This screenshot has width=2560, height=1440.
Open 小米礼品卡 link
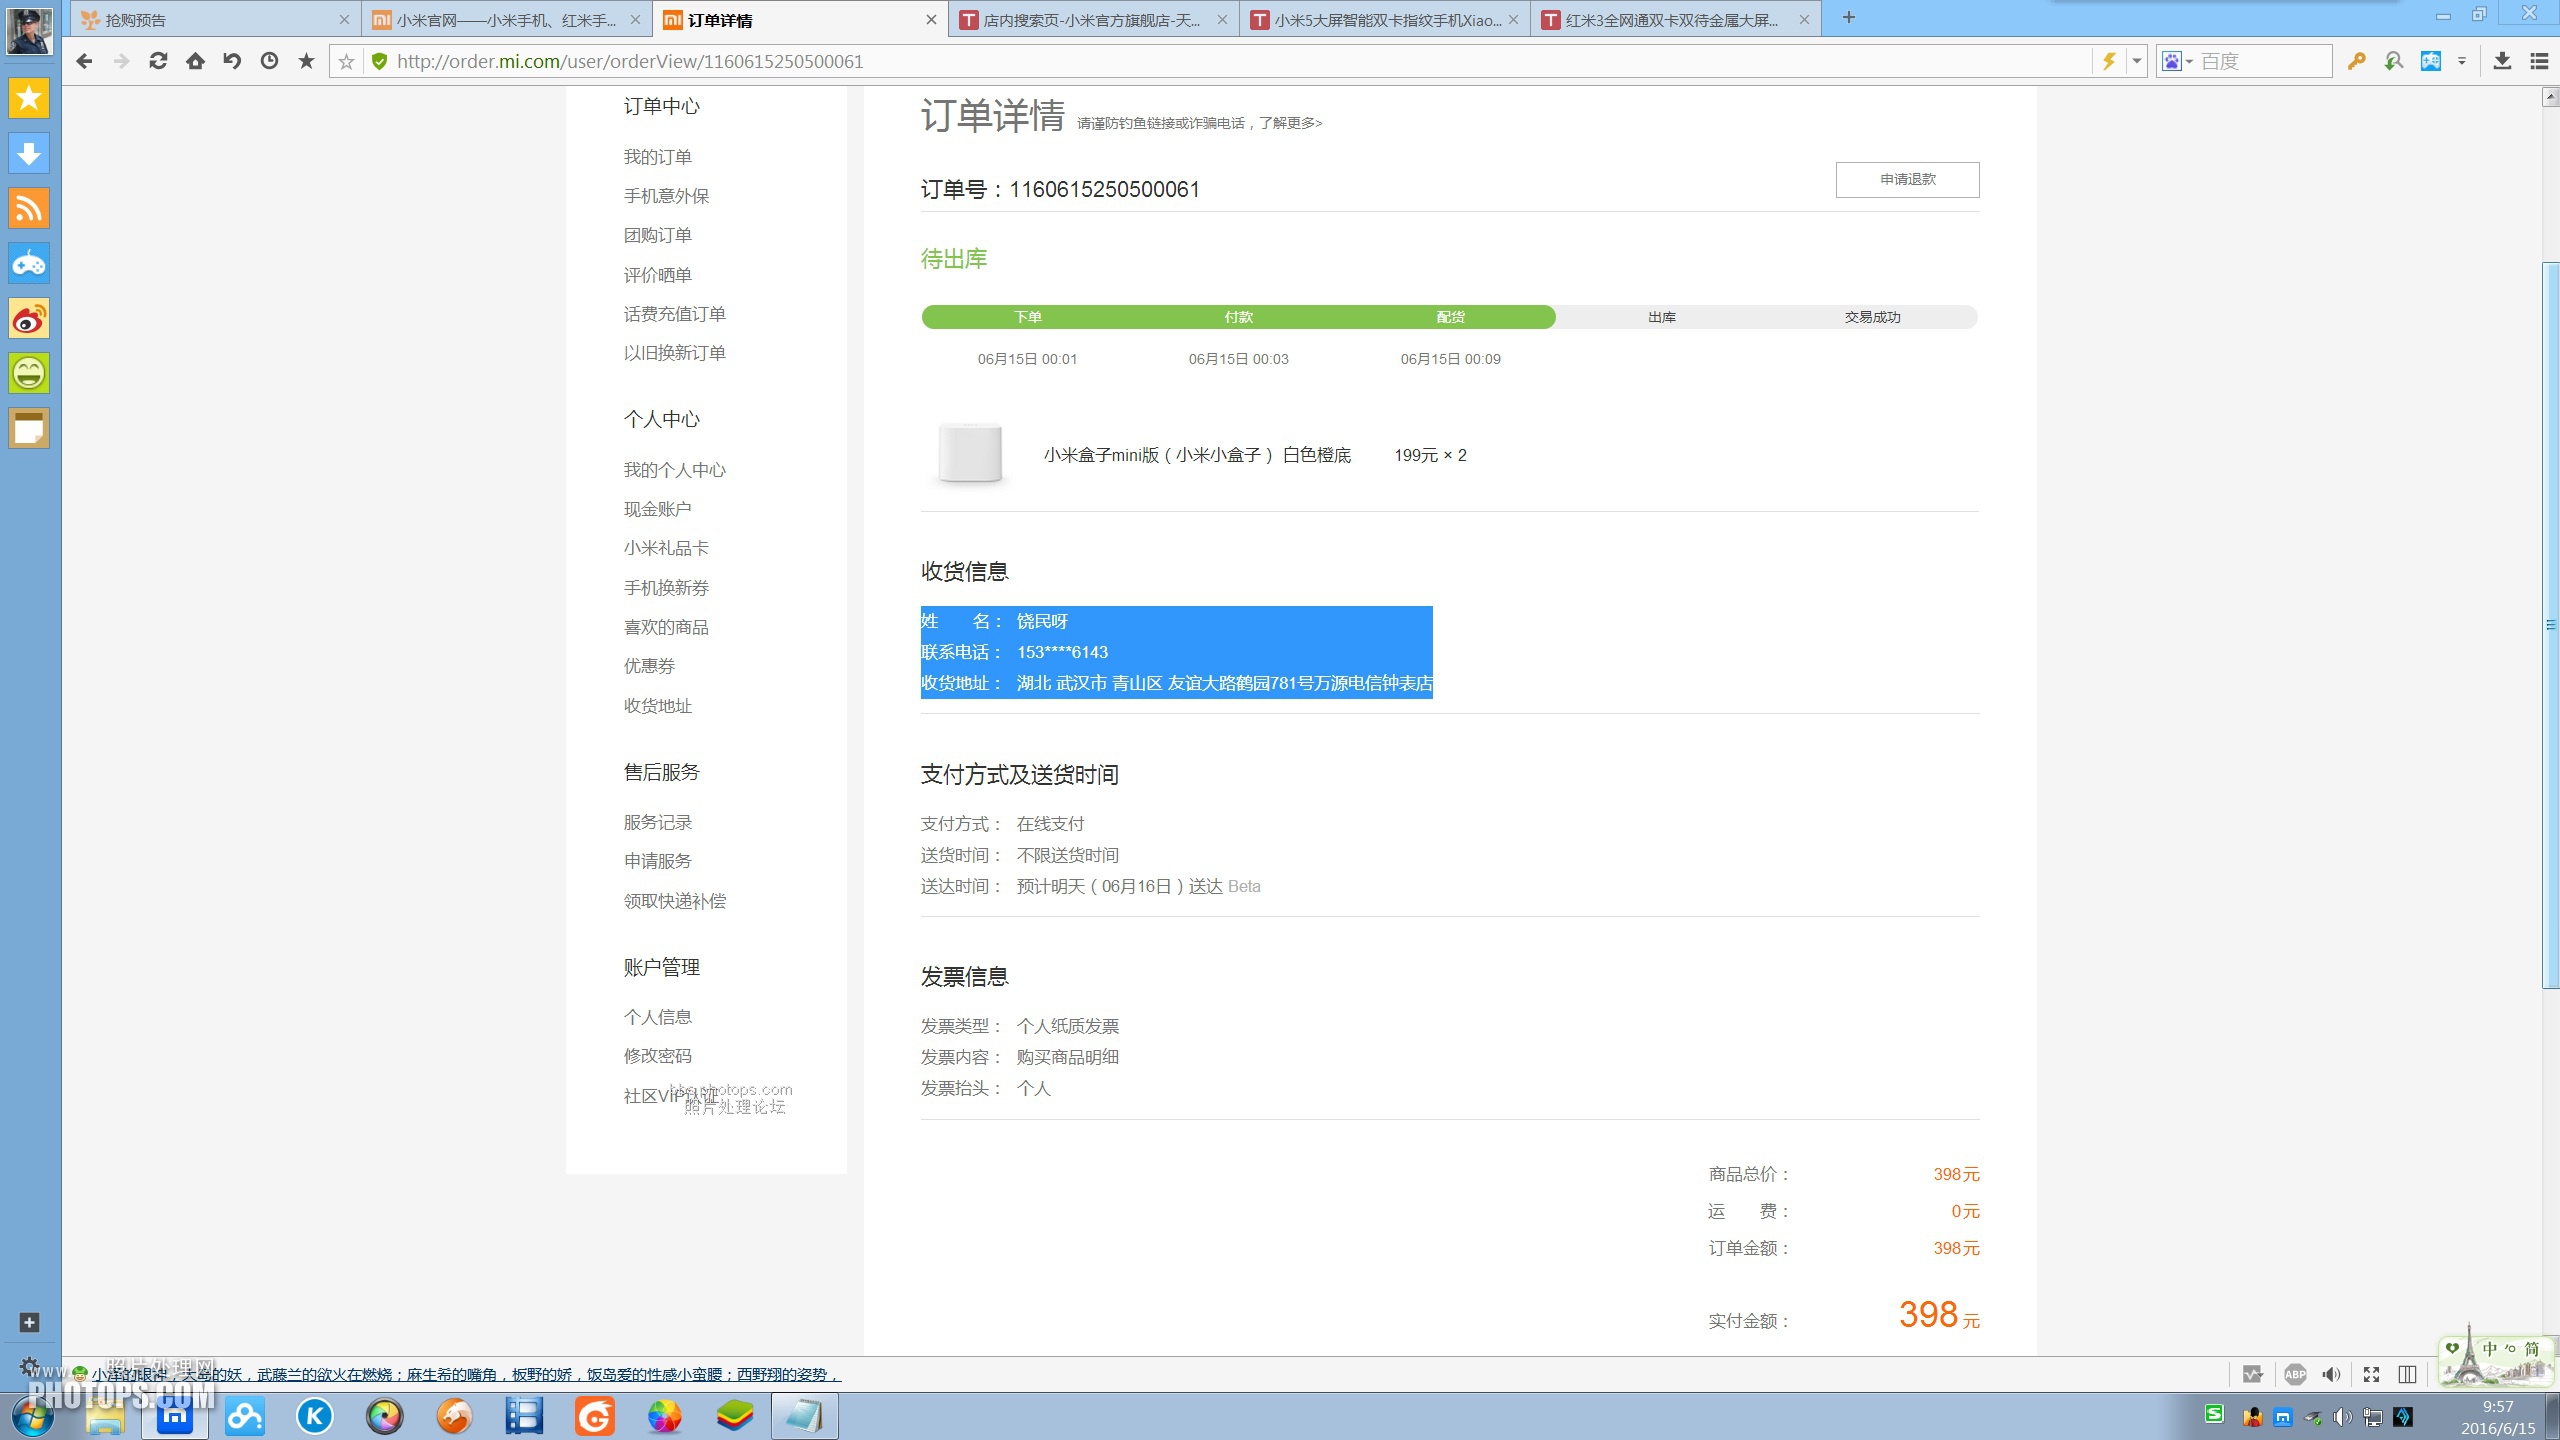click(x=666, y=548)
